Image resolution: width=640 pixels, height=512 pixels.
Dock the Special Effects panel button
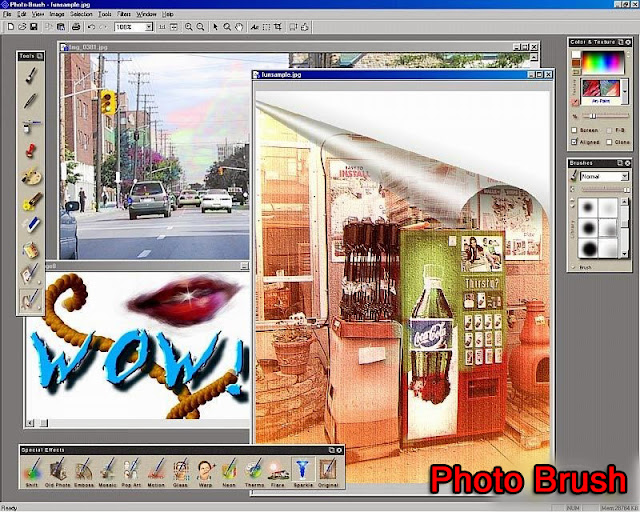click(x=332, y=450)
